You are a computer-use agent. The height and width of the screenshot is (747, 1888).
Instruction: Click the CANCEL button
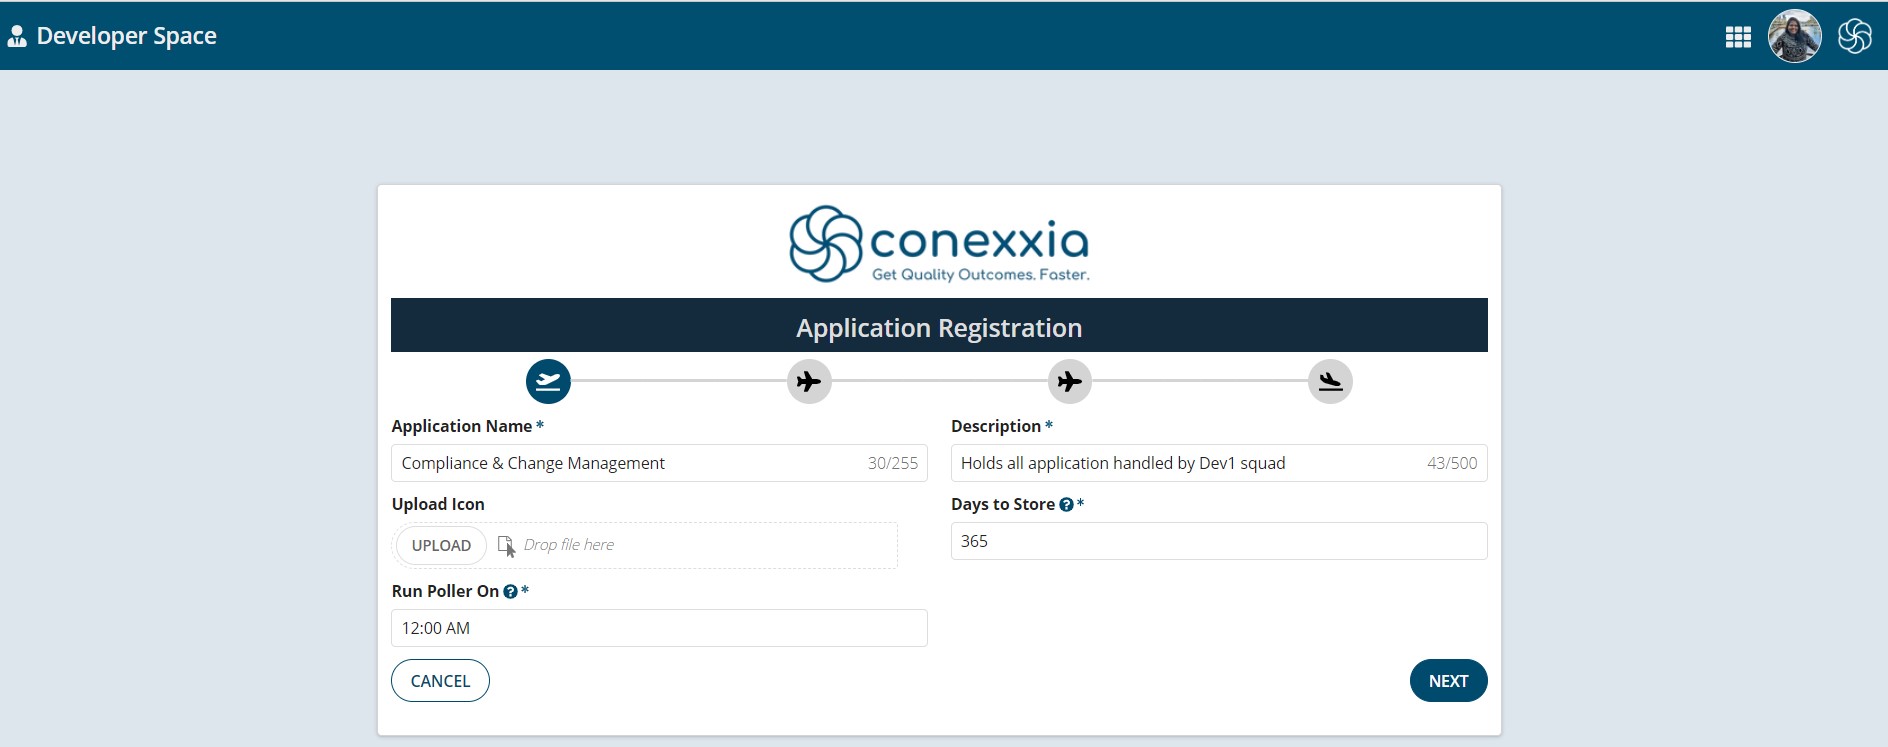tap(440, 681)
